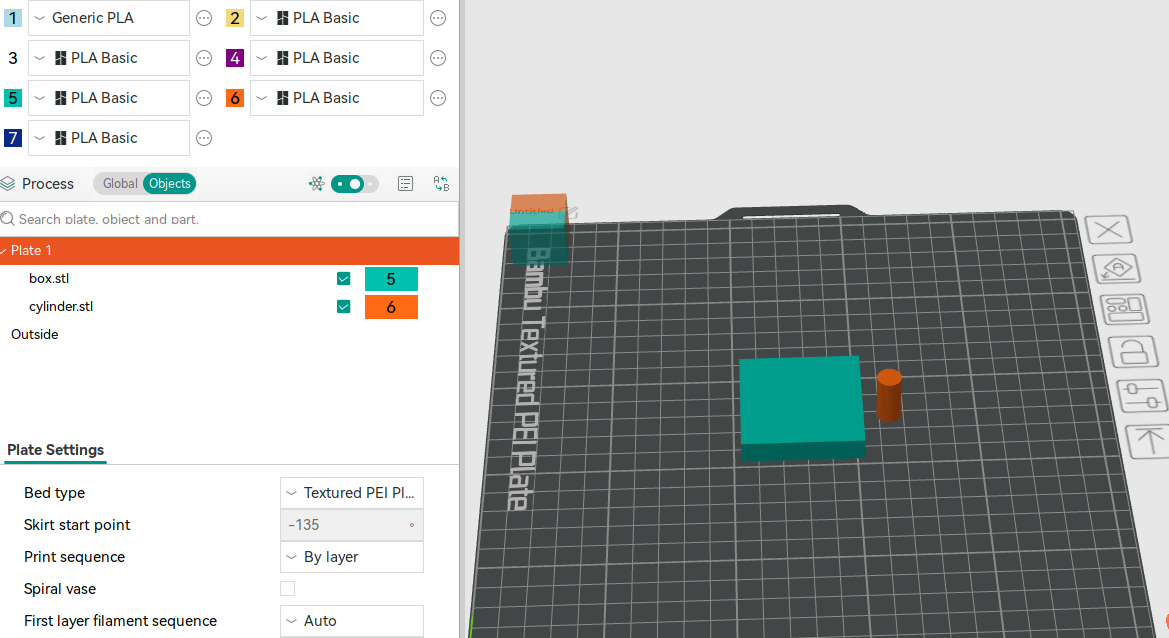Click filament 3 white color swatch
The height and width of the screenshot is (638, 1169).
point(13,58)
